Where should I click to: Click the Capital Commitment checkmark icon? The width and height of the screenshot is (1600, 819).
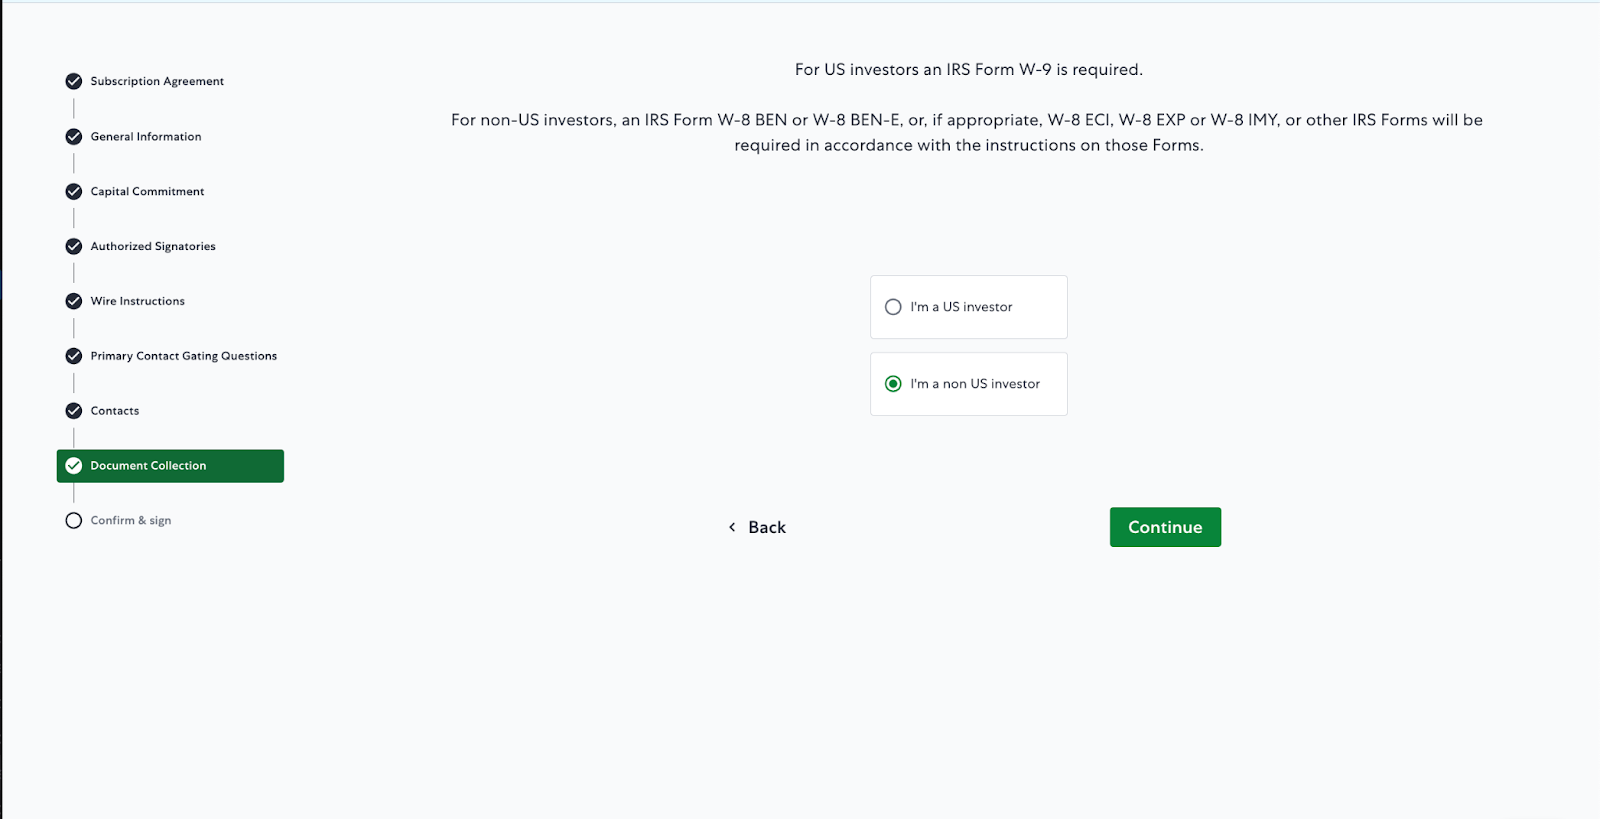pos(74,192)
